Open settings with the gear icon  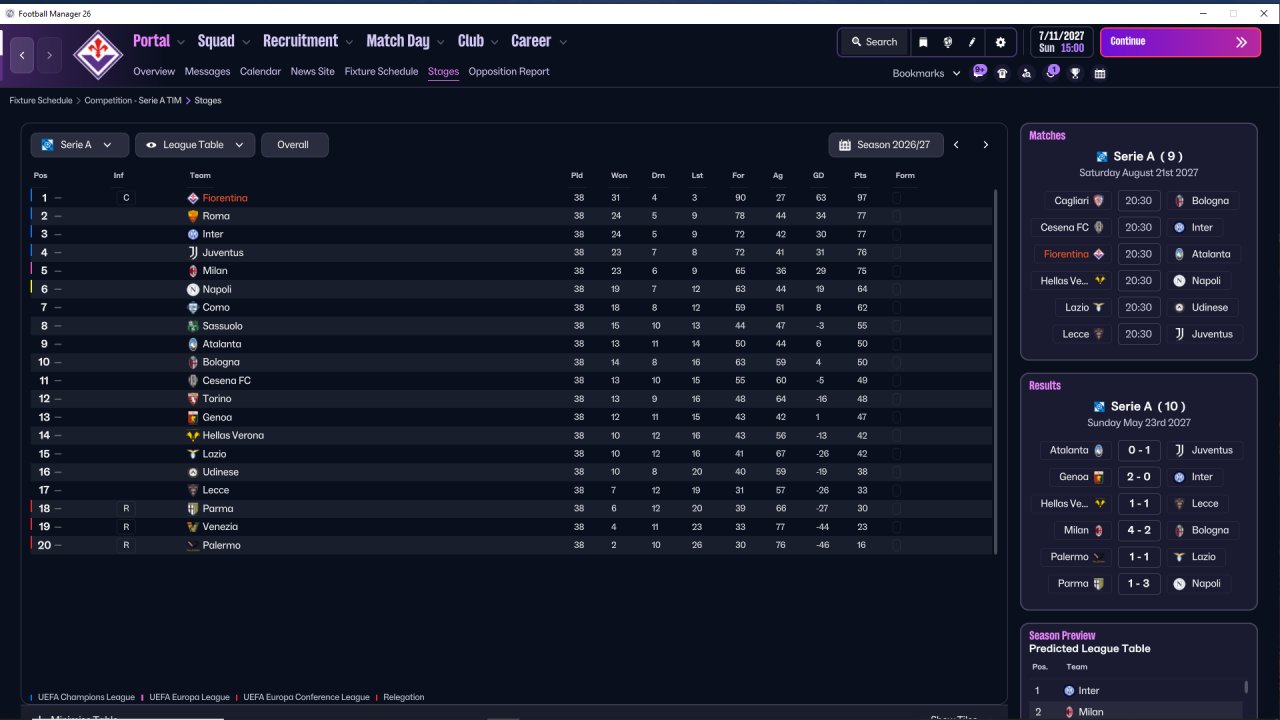point(1000,42)
